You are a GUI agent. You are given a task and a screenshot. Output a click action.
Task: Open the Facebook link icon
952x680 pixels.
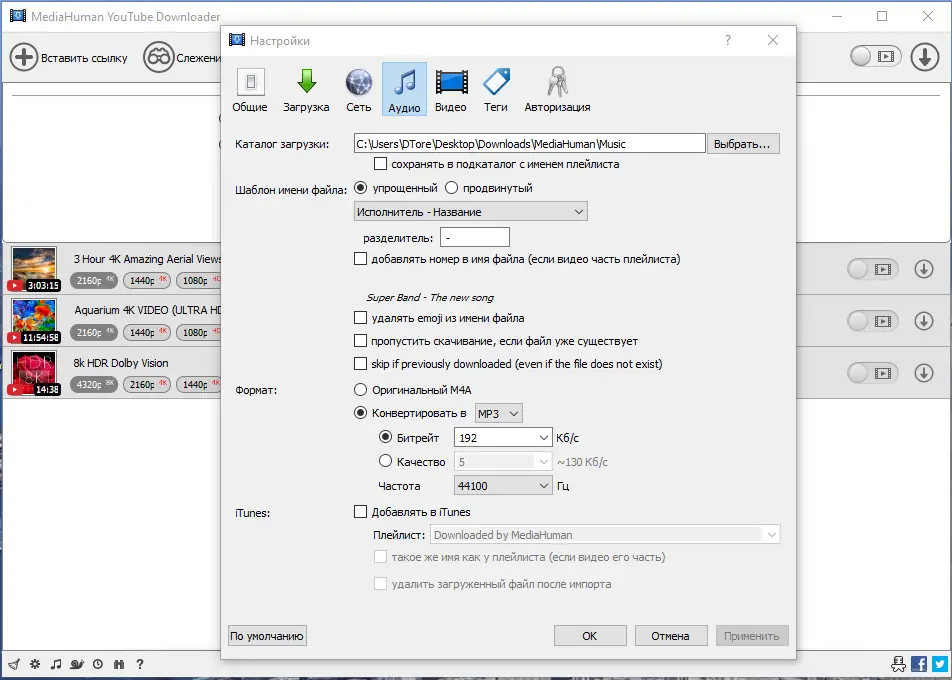pos(919,664)
